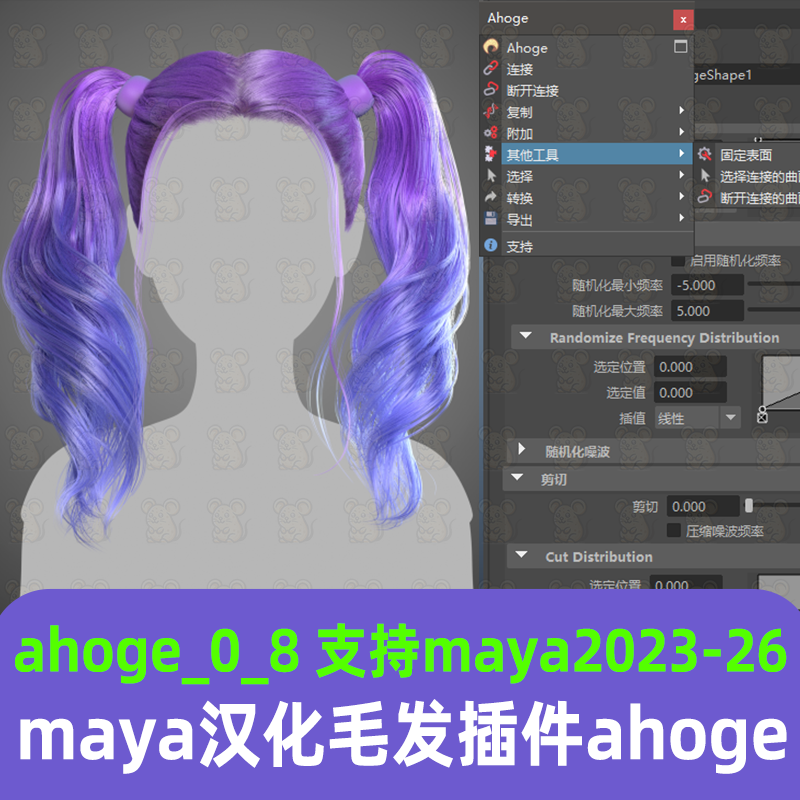The height and width of the screenshot is (800, 800).
Task: Collapse Randomize Frequency Distribution section
Action: (526, 336)
